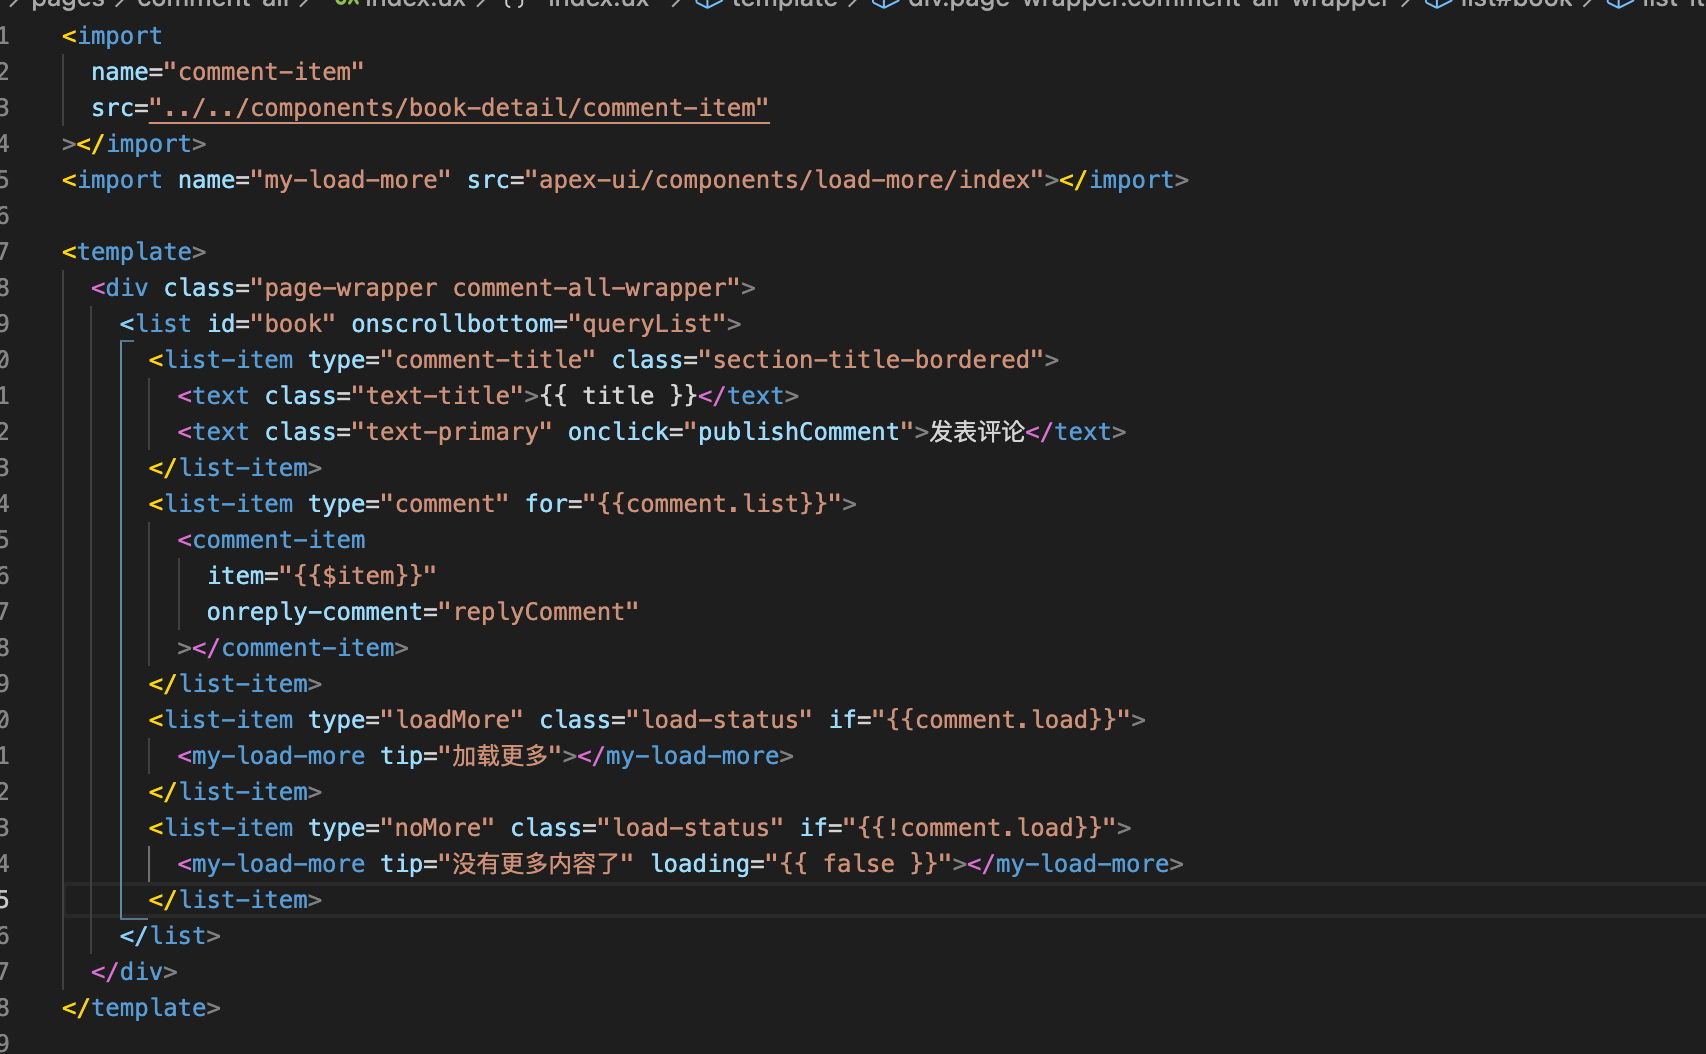This screenshot has width=1706, height=1054.
Task: Click the {{ title }} expression
Action: point(618,396)
